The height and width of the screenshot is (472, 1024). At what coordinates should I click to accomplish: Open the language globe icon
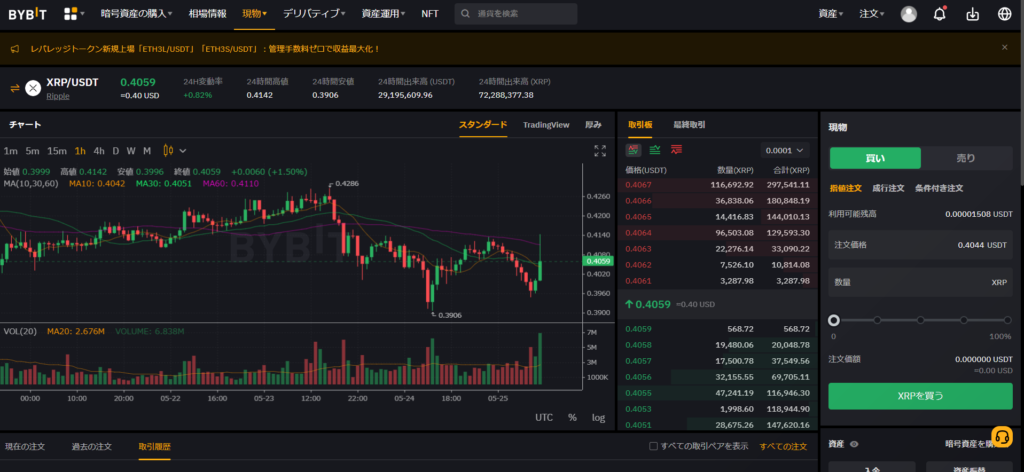click(1004, 14)
